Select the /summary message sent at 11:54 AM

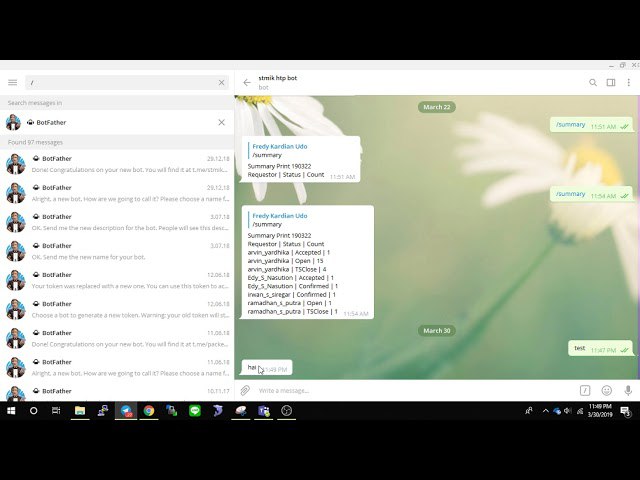(591, 194)
